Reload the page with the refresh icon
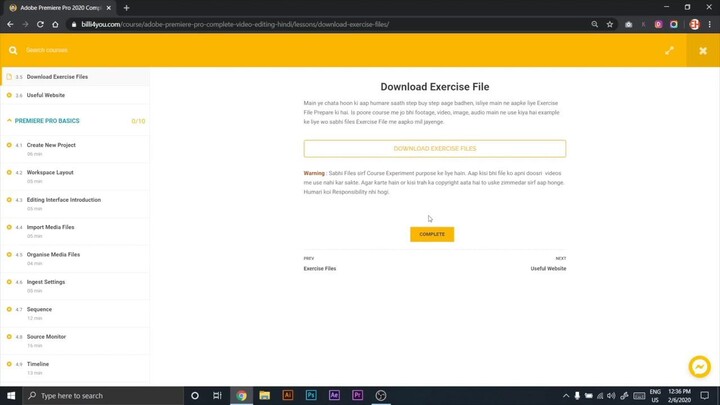Viewport: 720px width, 405px height. coord(40,24)
